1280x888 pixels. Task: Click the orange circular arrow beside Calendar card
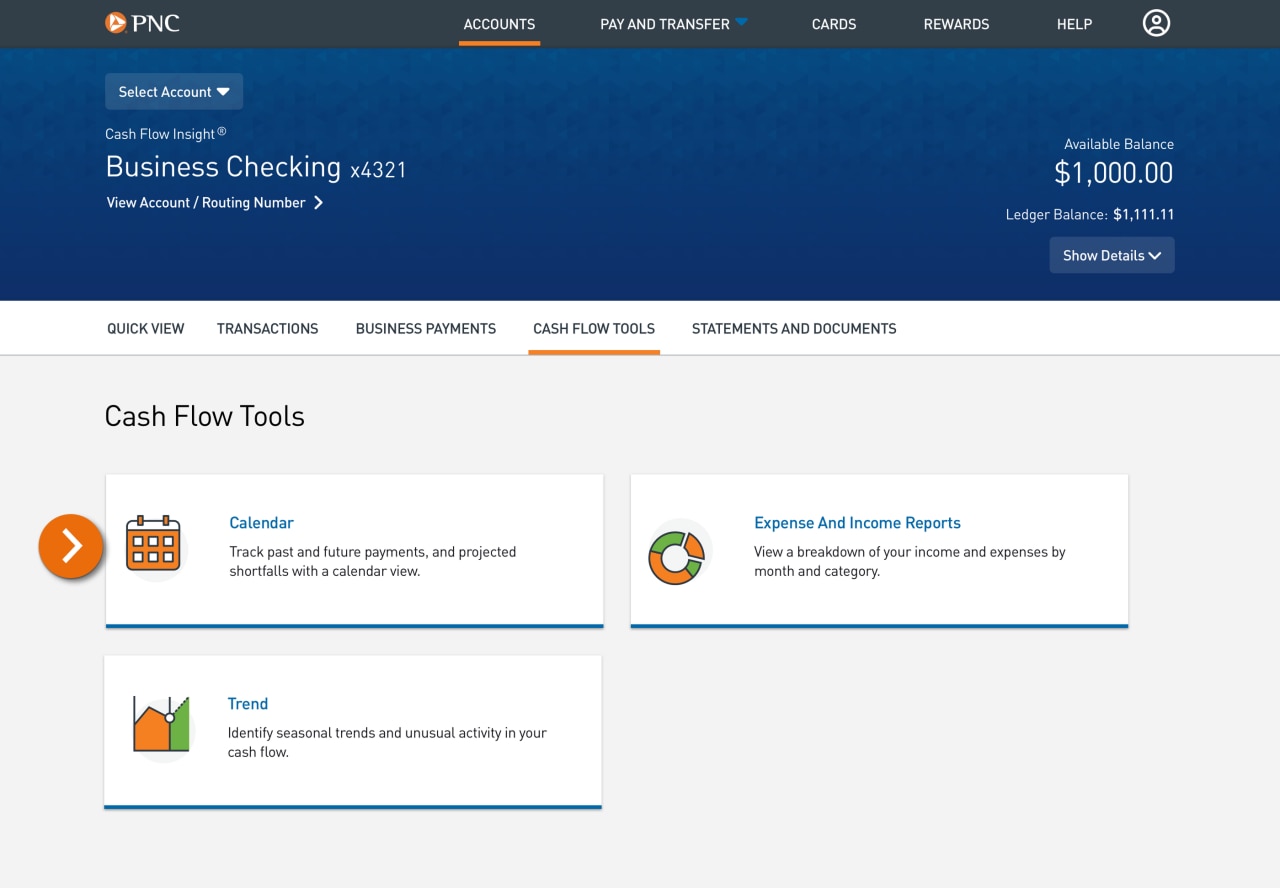(70, 546)
